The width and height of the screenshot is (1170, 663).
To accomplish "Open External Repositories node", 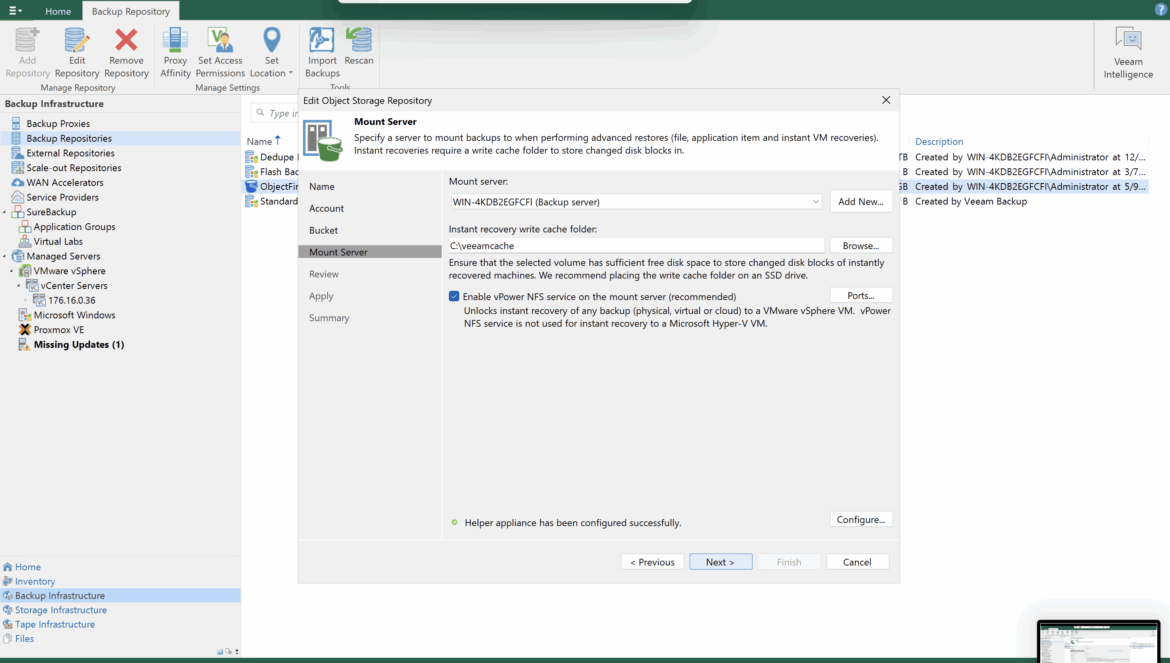I will click(x=70, y=153).
